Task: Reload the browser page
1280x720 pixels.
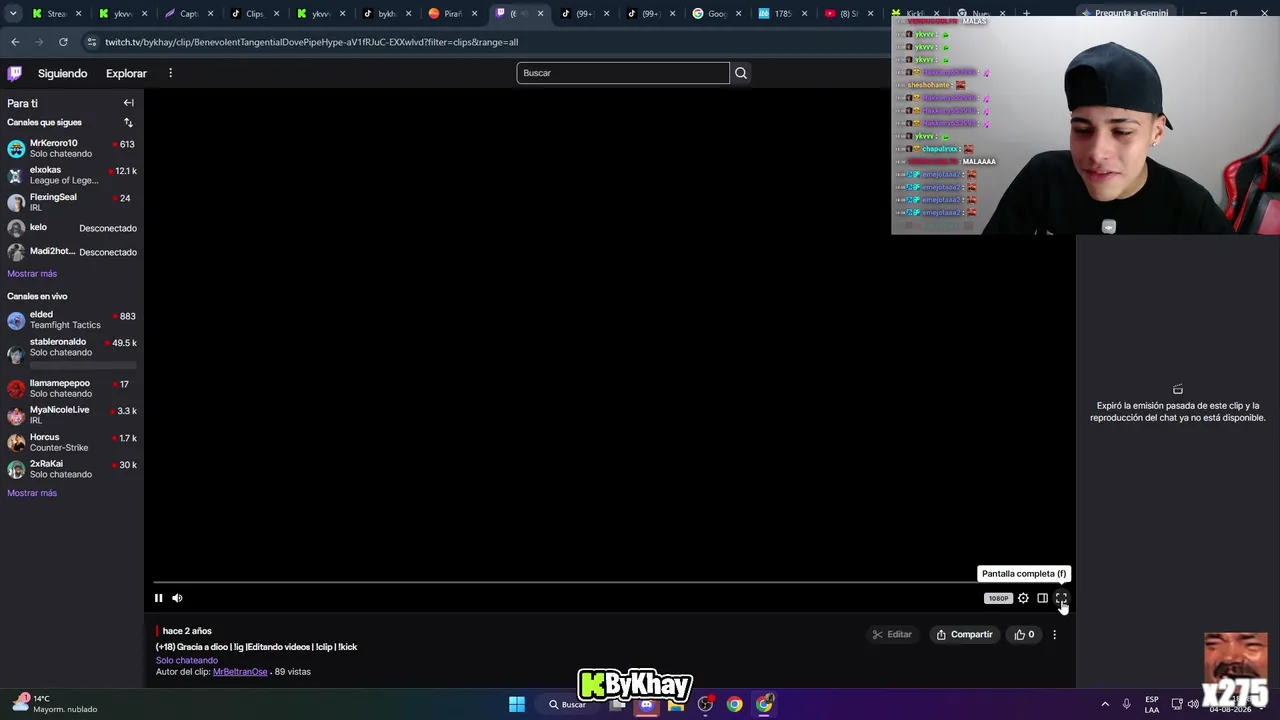Action: (63, 42)
